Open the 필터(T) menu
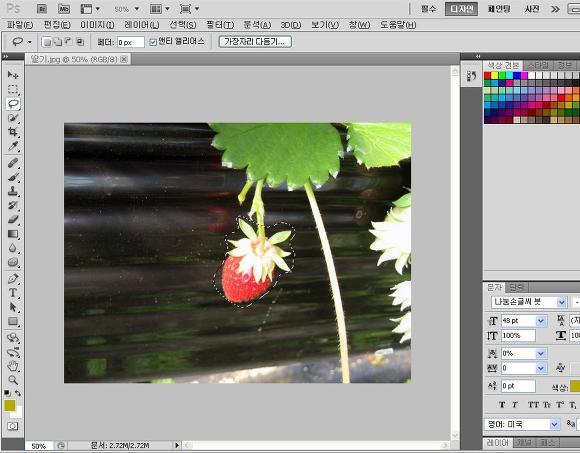580x453 pixels. click(x=220, y=25)
